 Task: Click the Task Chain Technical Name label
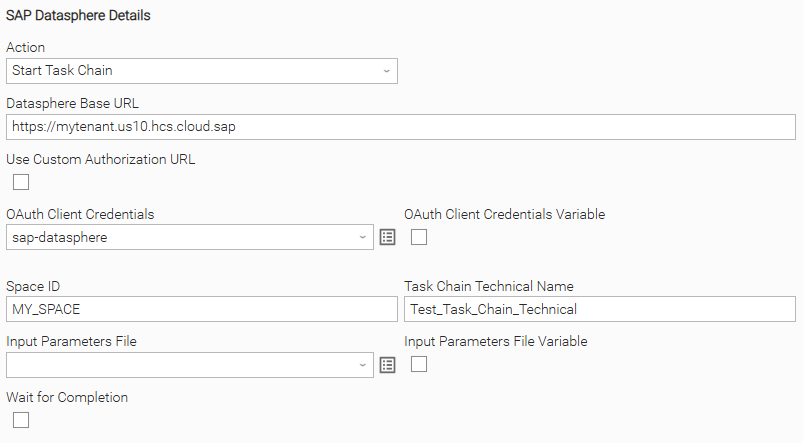tap(489, 286)
